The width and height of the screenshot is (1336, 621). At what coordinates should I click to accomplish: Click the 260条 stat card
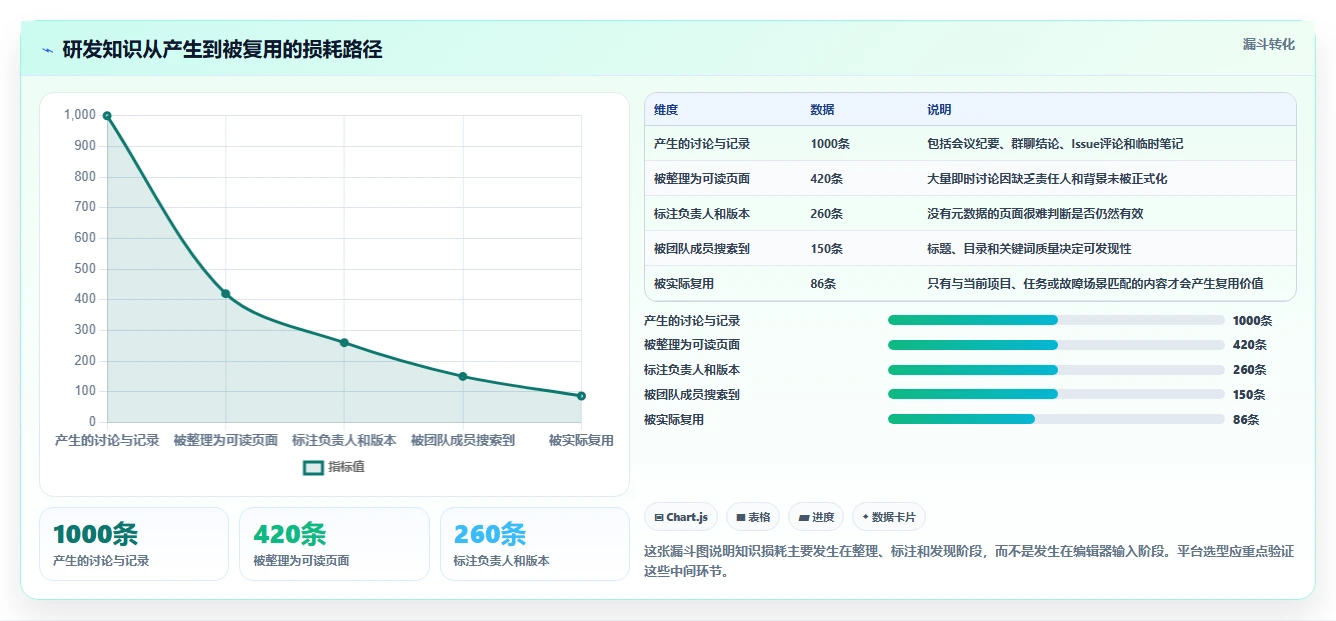point(535,544)
